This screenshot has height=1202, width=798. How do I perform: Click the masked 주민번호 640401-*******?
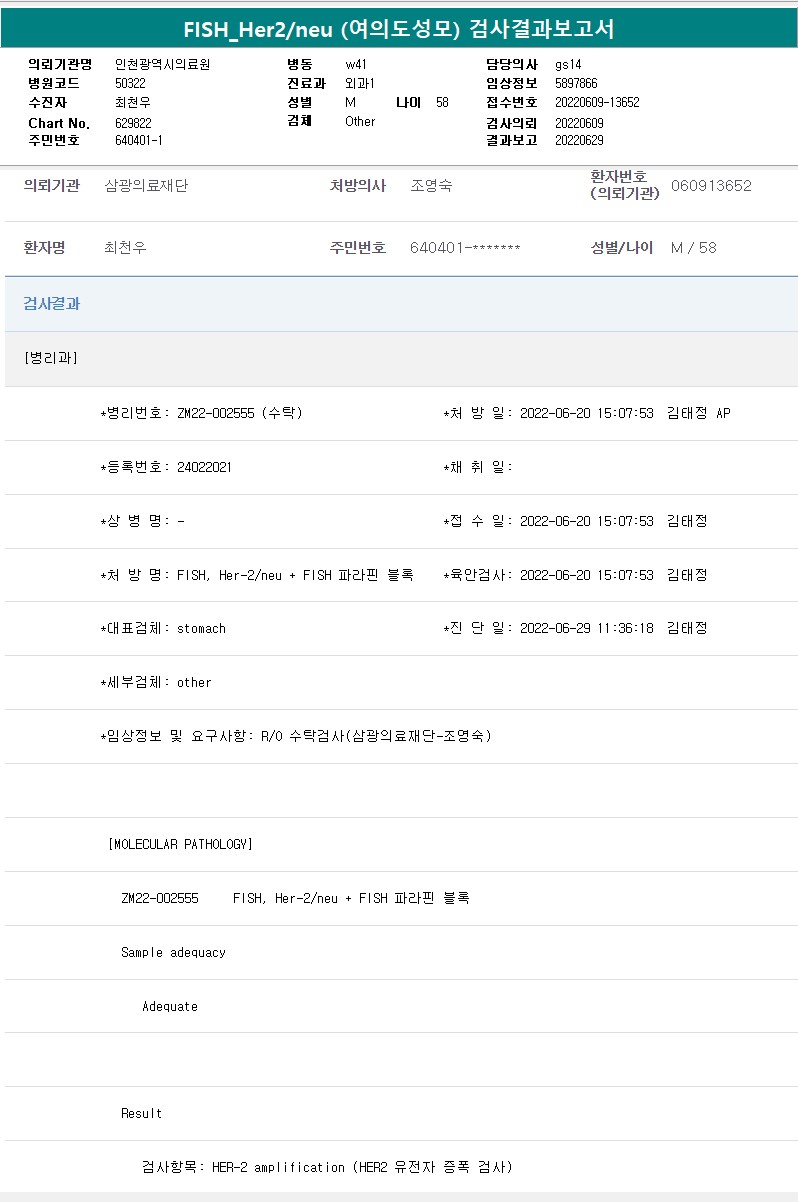[465, 247]
